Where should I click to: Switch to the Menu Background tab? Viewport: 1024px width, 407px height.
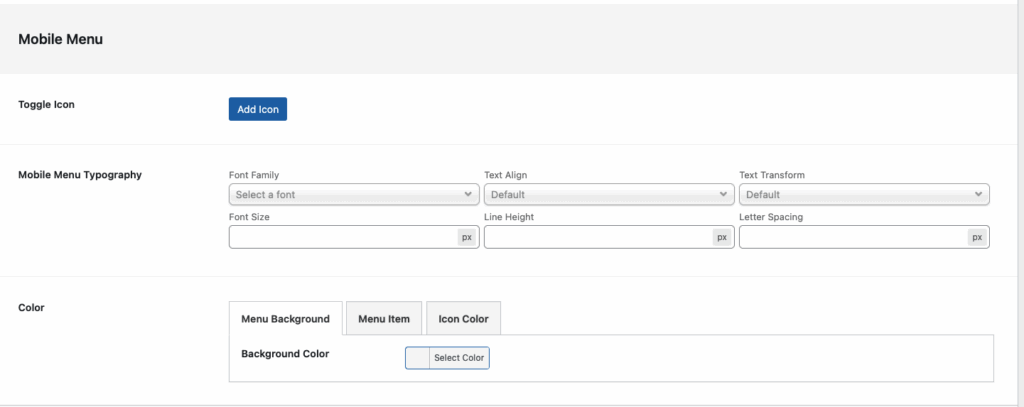(285, 319)
